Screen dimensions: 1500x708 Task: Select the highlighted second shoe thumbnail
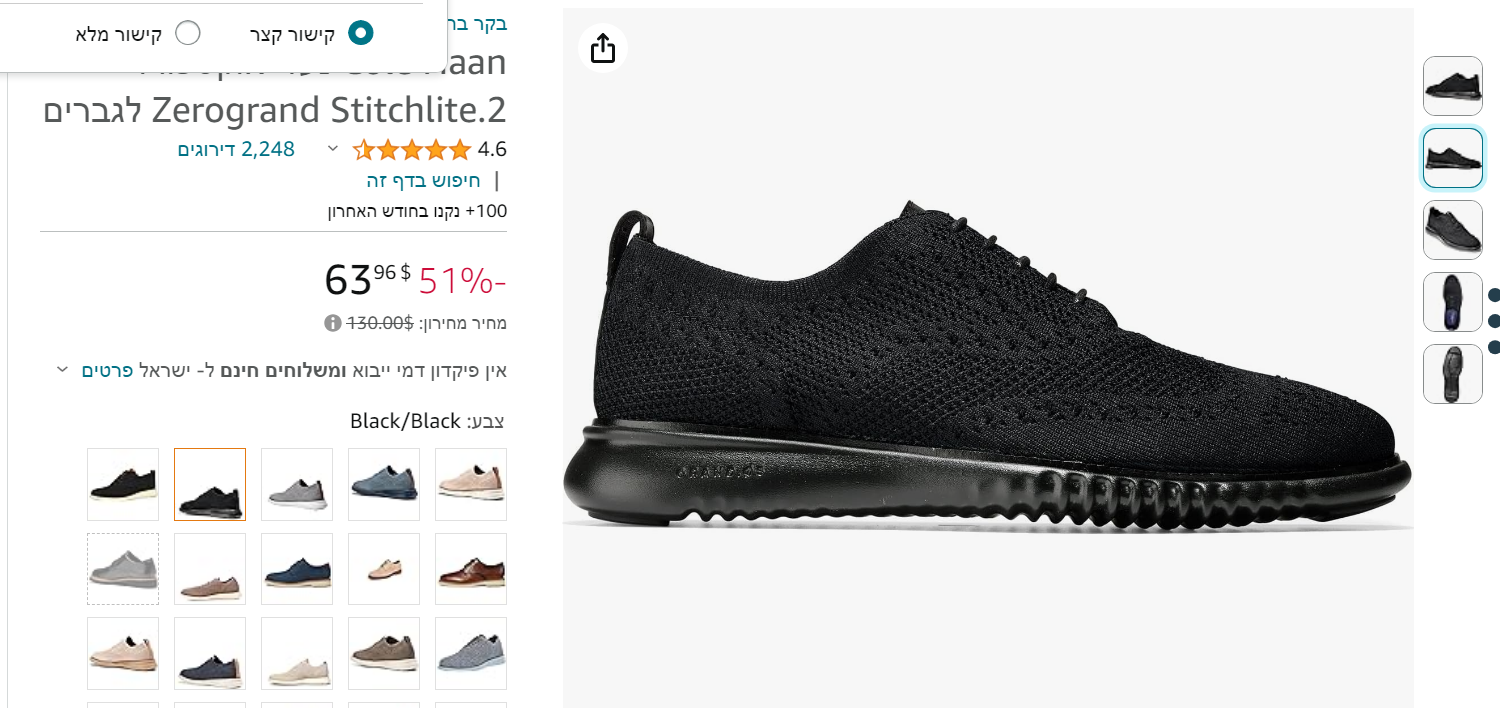tap(1453, 158)
